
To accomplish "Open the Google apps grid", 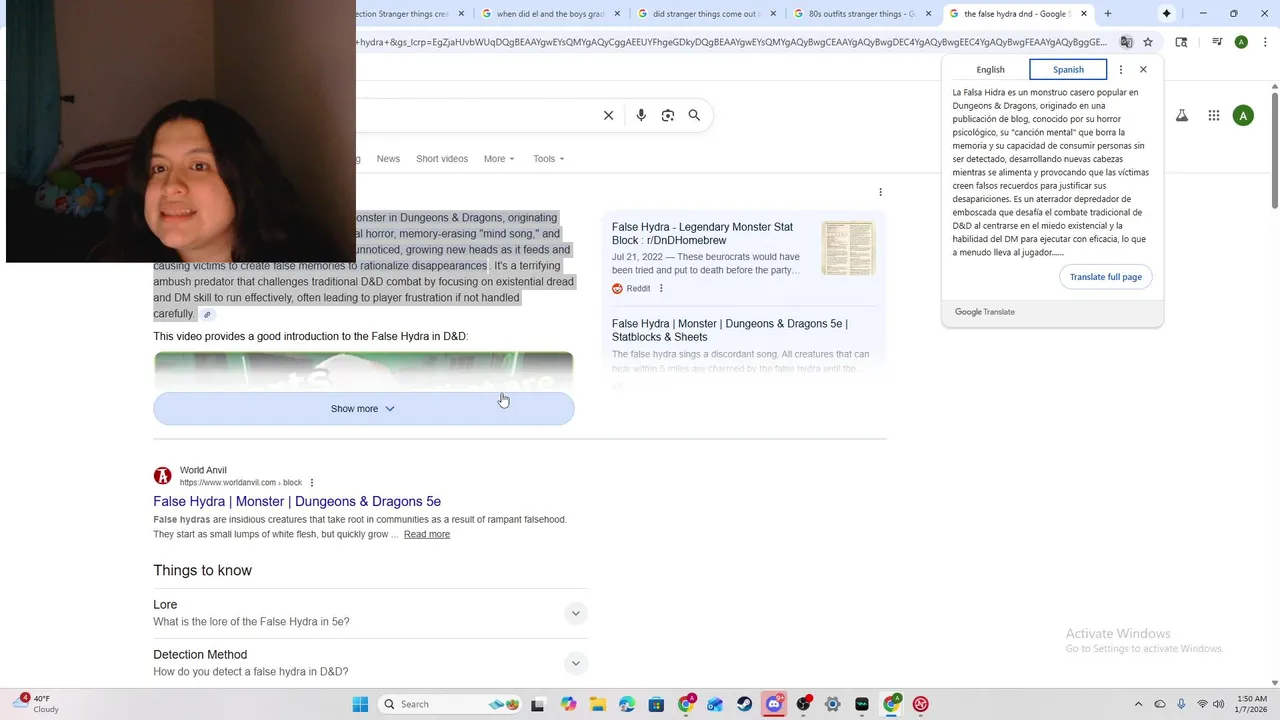I will [1214, 116].
